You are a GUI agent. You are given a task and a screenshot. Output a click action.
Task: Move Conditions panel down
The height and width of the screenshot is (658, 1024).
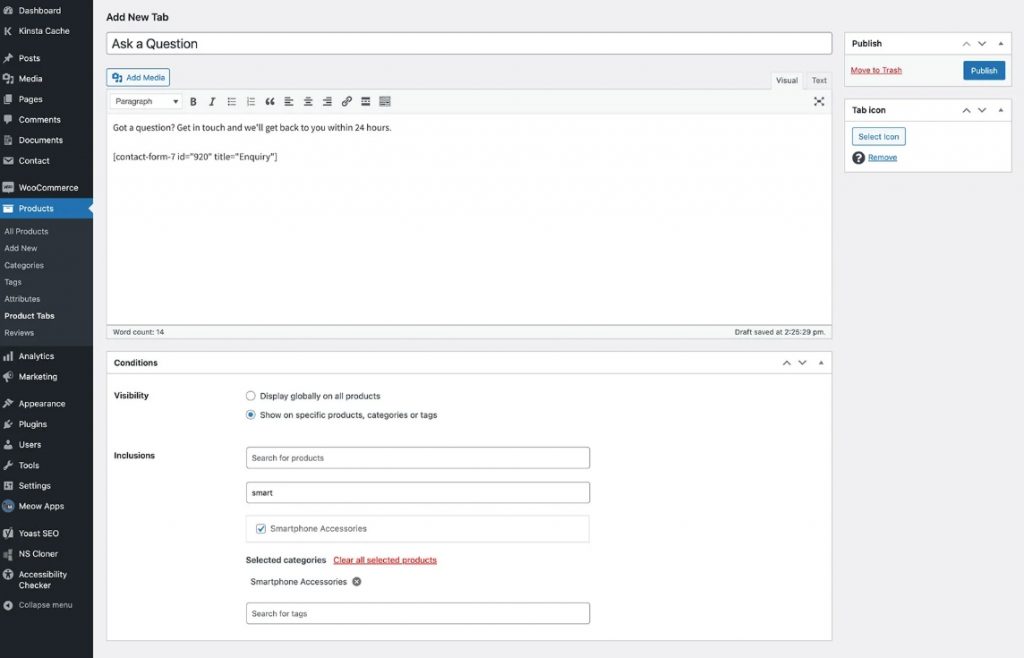click(x=802, y=363)
